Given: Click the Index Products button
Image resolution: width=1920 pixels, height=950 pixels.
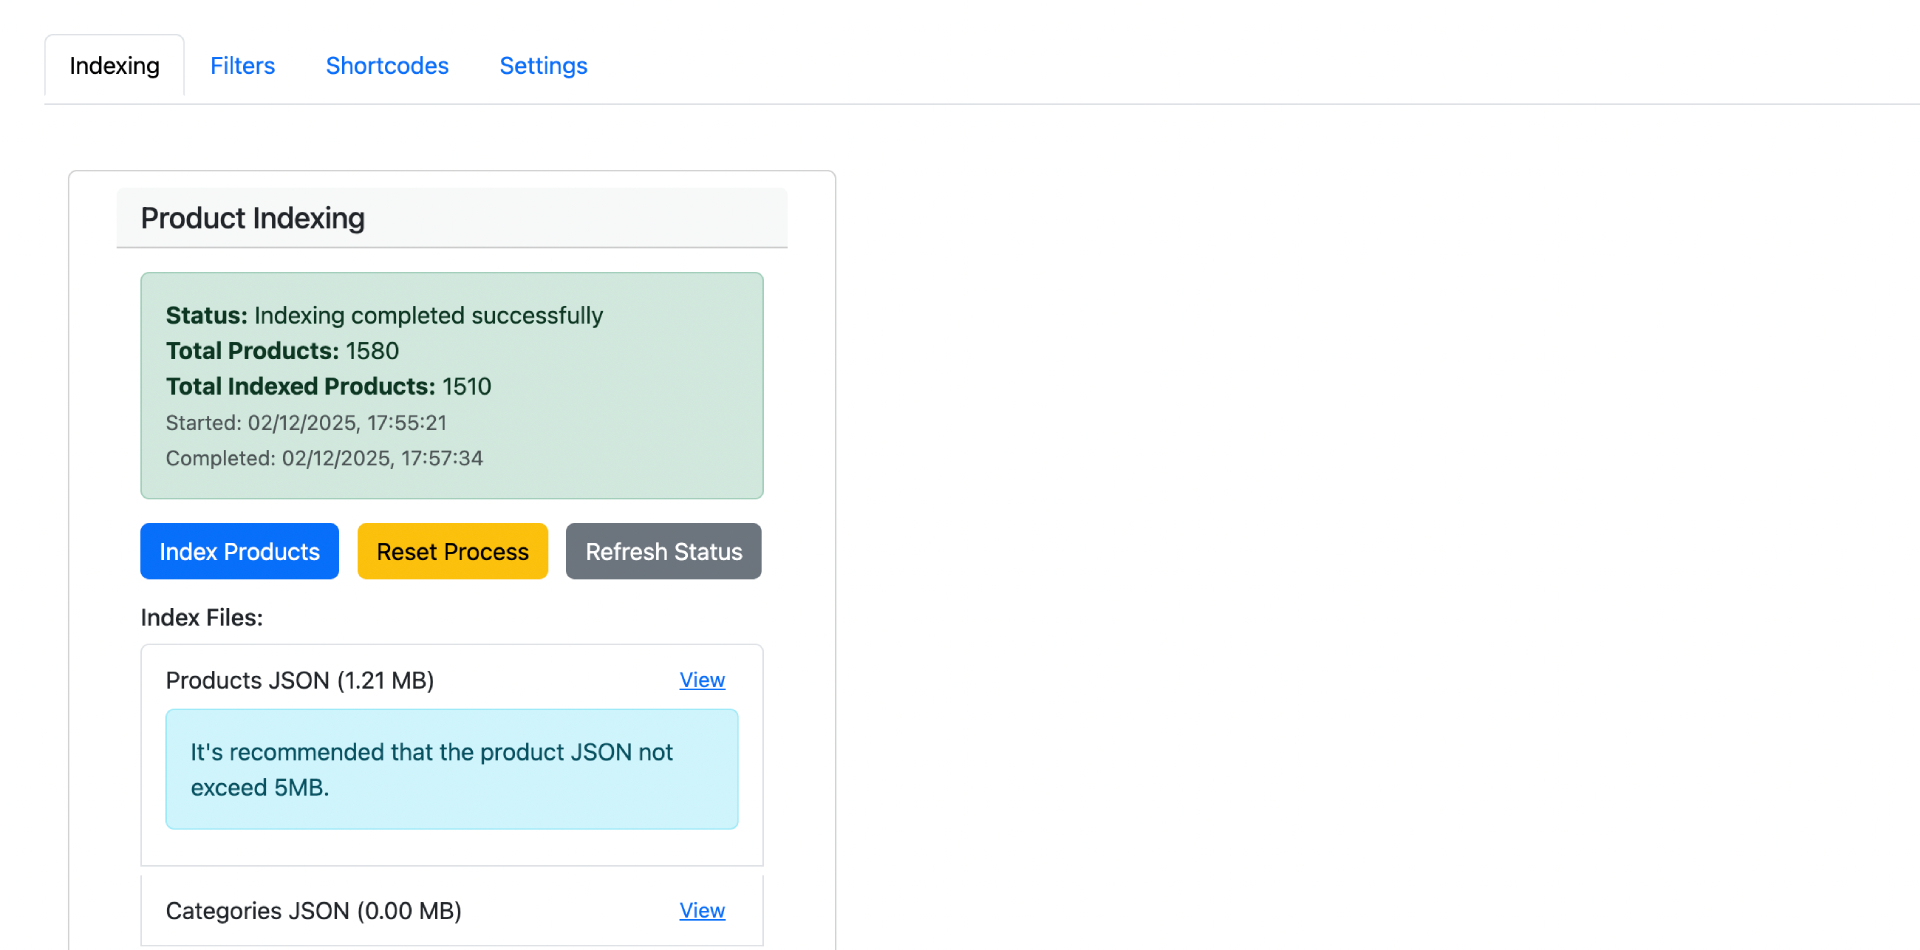Looking at the screenshot, I should point(239,551).
